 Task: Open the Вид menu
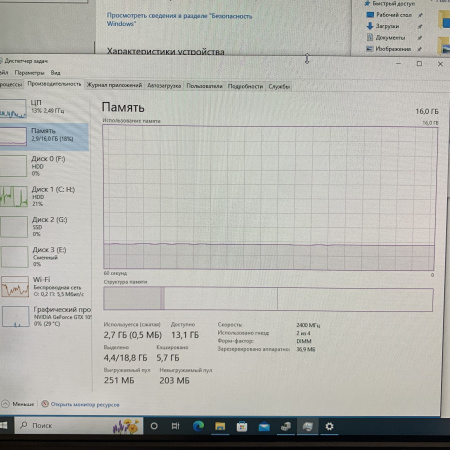tap(55, 73)
